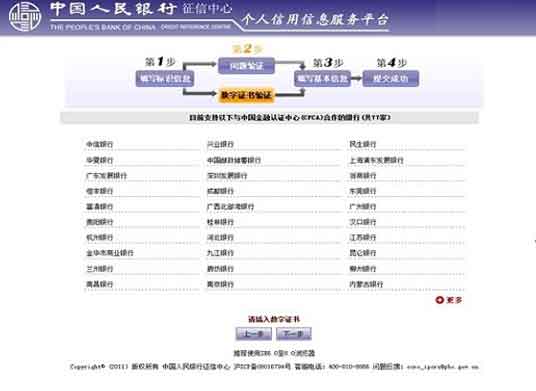Click the 中国邮政储蓄银行 entry
536x391 pixels.
coord(234,160)
